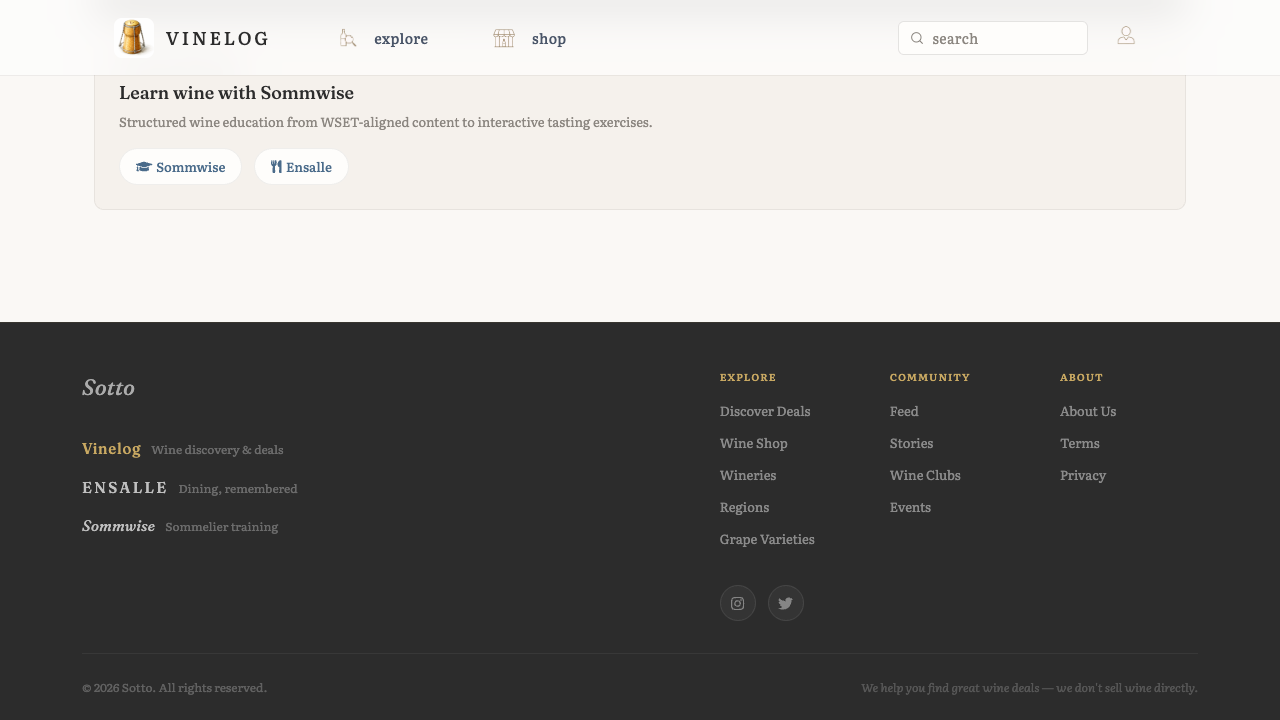Click the COMMUNITY footer column heading
This screenshot has height=720, width=1280.
[x=930, y=377]
